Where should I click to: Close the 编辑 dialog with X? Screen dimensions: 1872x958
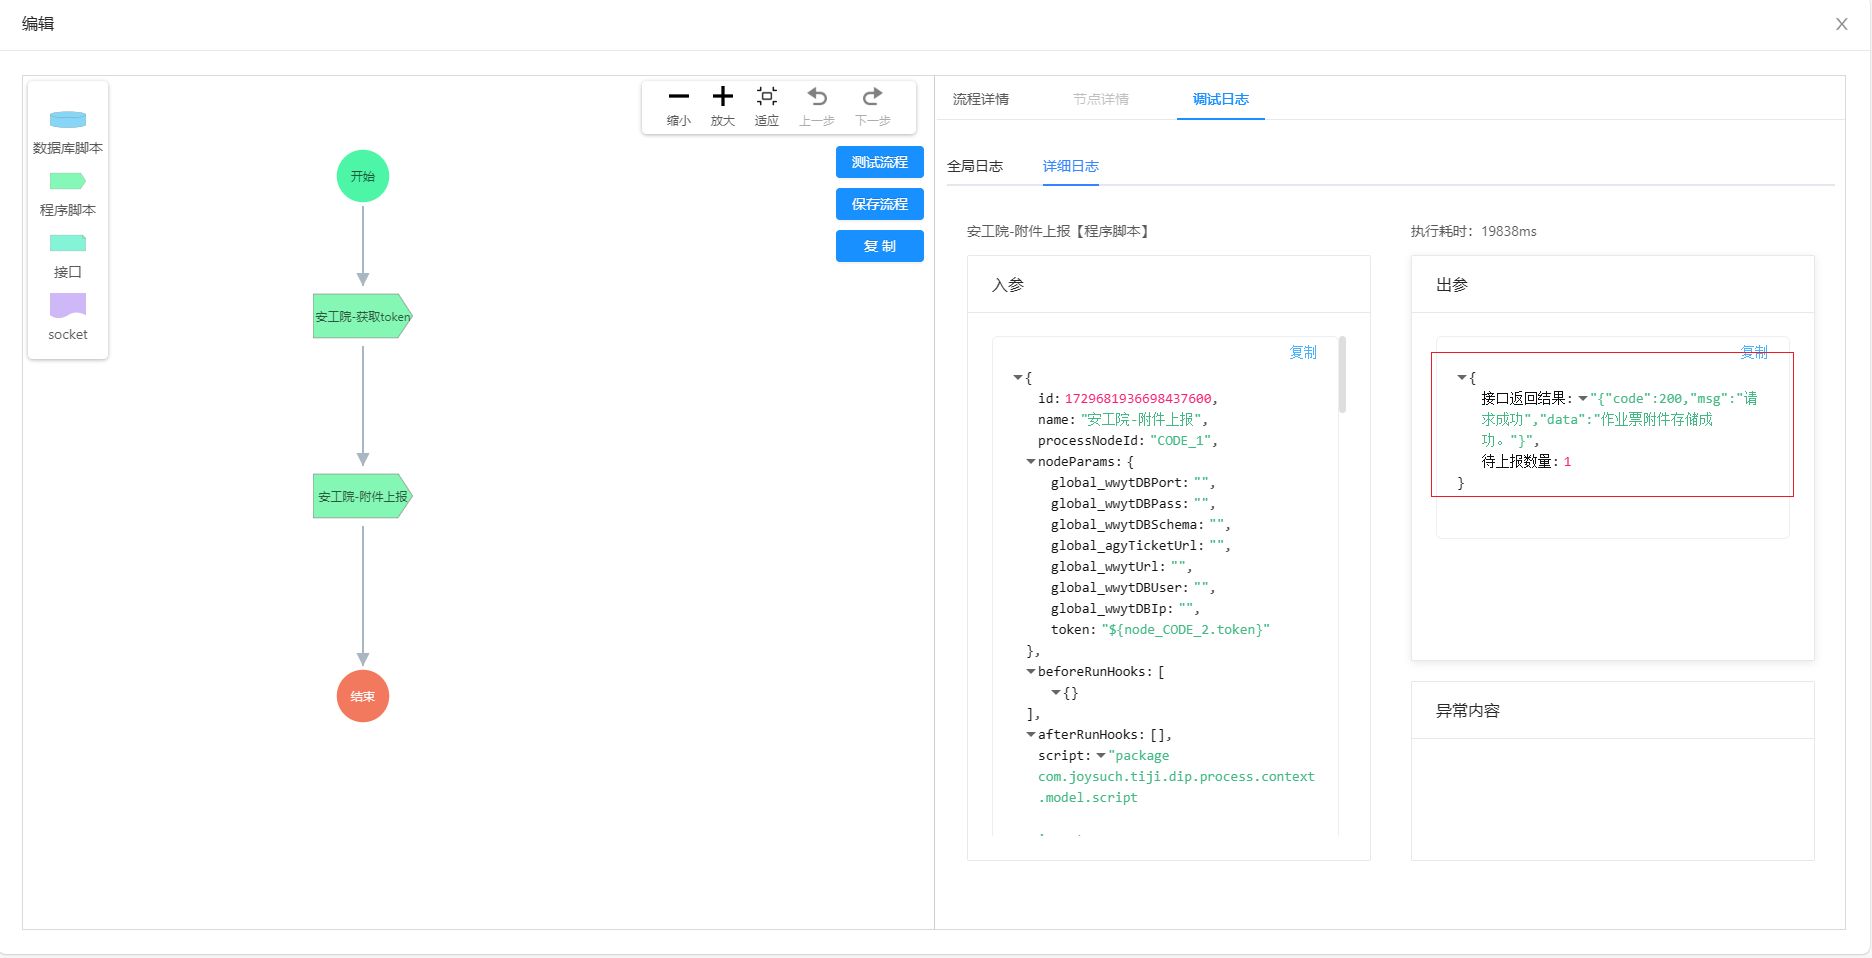(1841, 24)
